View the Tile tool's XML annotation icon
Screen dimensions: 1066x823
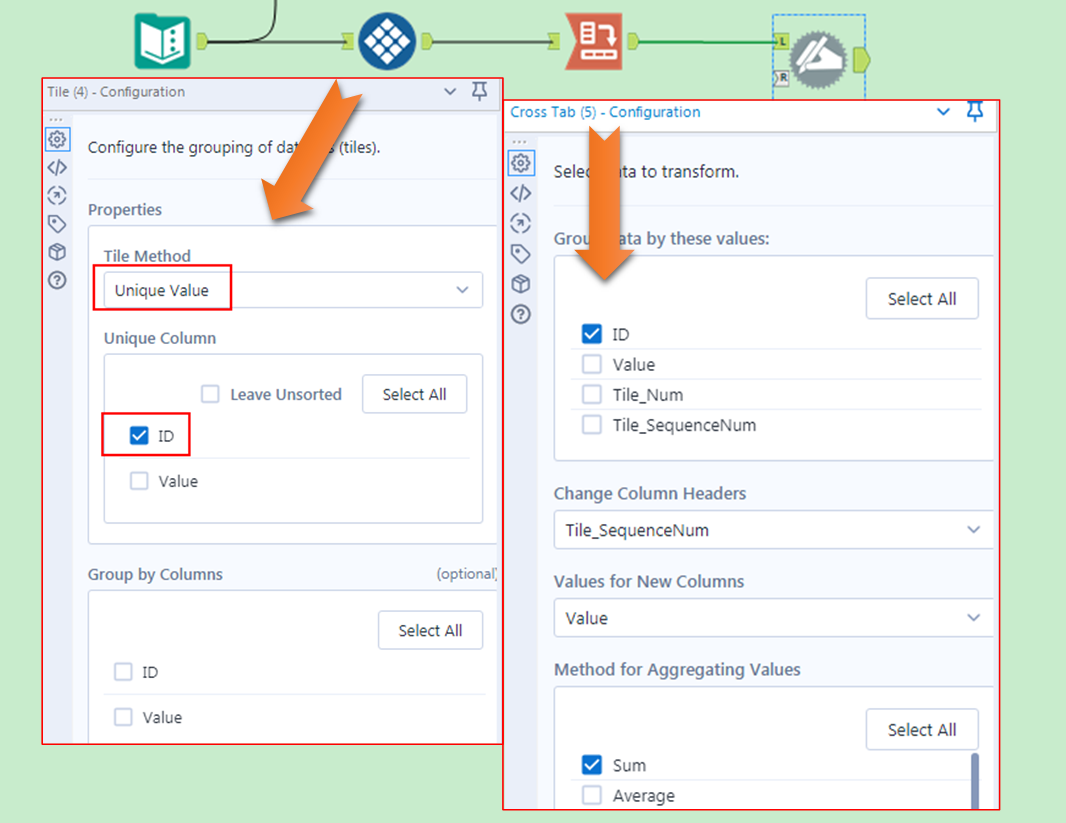click(x=57, y=167)
